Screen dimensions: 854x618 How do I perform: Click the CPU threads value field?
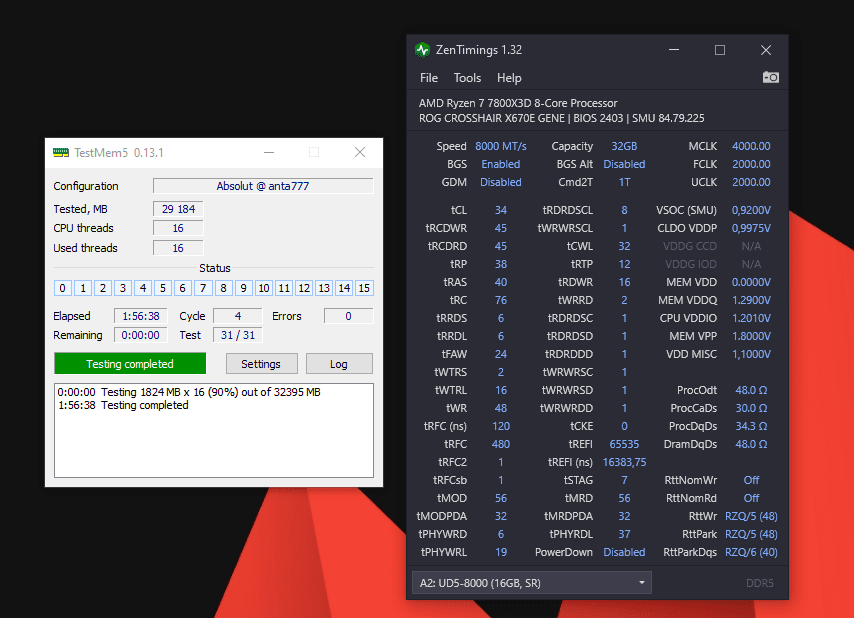click(x=178, y=228)
